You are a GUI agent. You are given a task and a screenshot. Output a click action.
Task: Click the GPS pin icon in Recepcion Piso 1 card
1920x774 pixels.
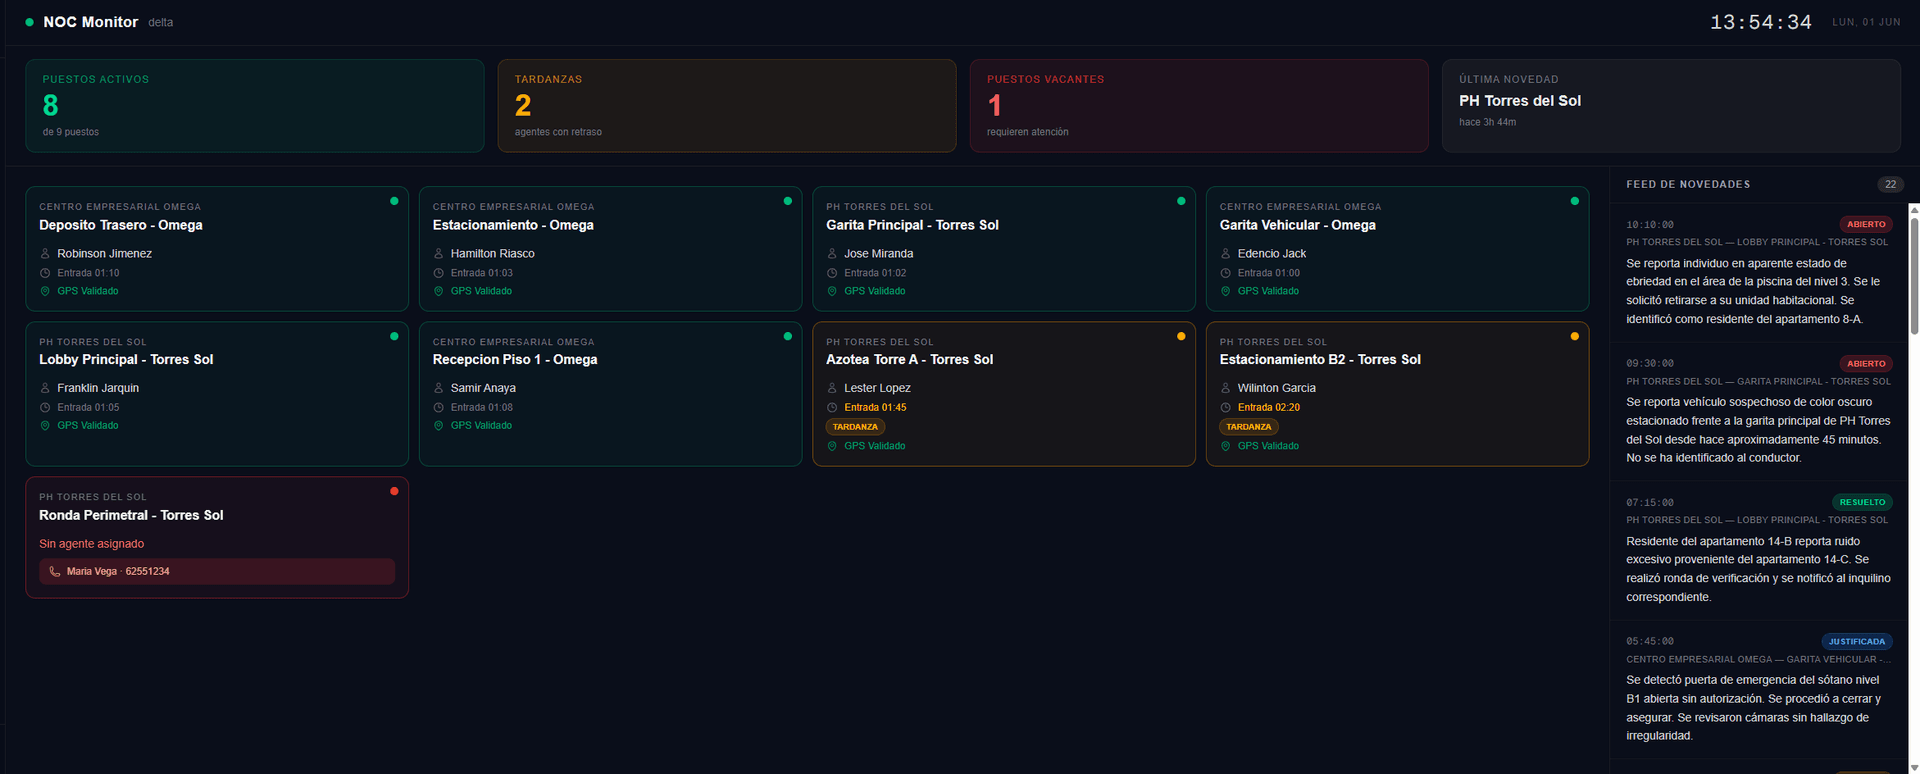pos(438,426)
